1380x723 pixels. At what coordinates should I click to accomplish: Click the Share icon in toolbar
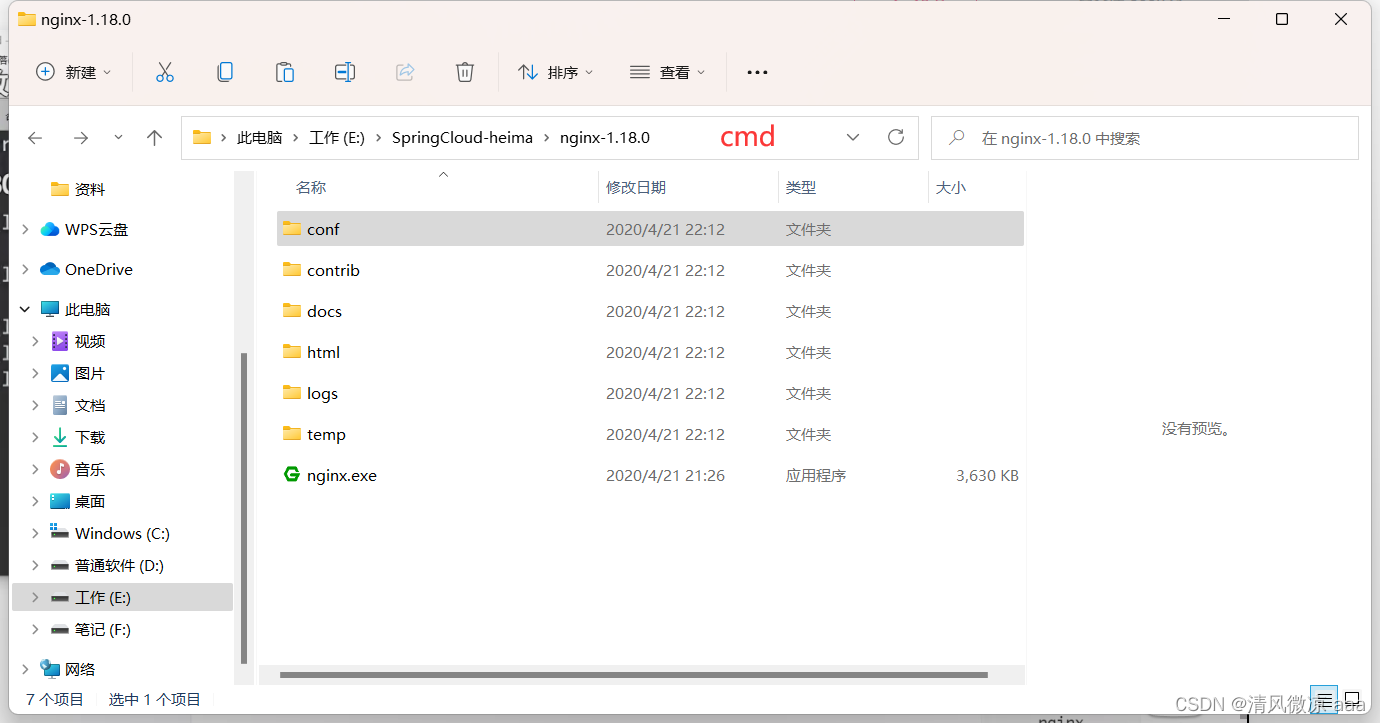405,72
